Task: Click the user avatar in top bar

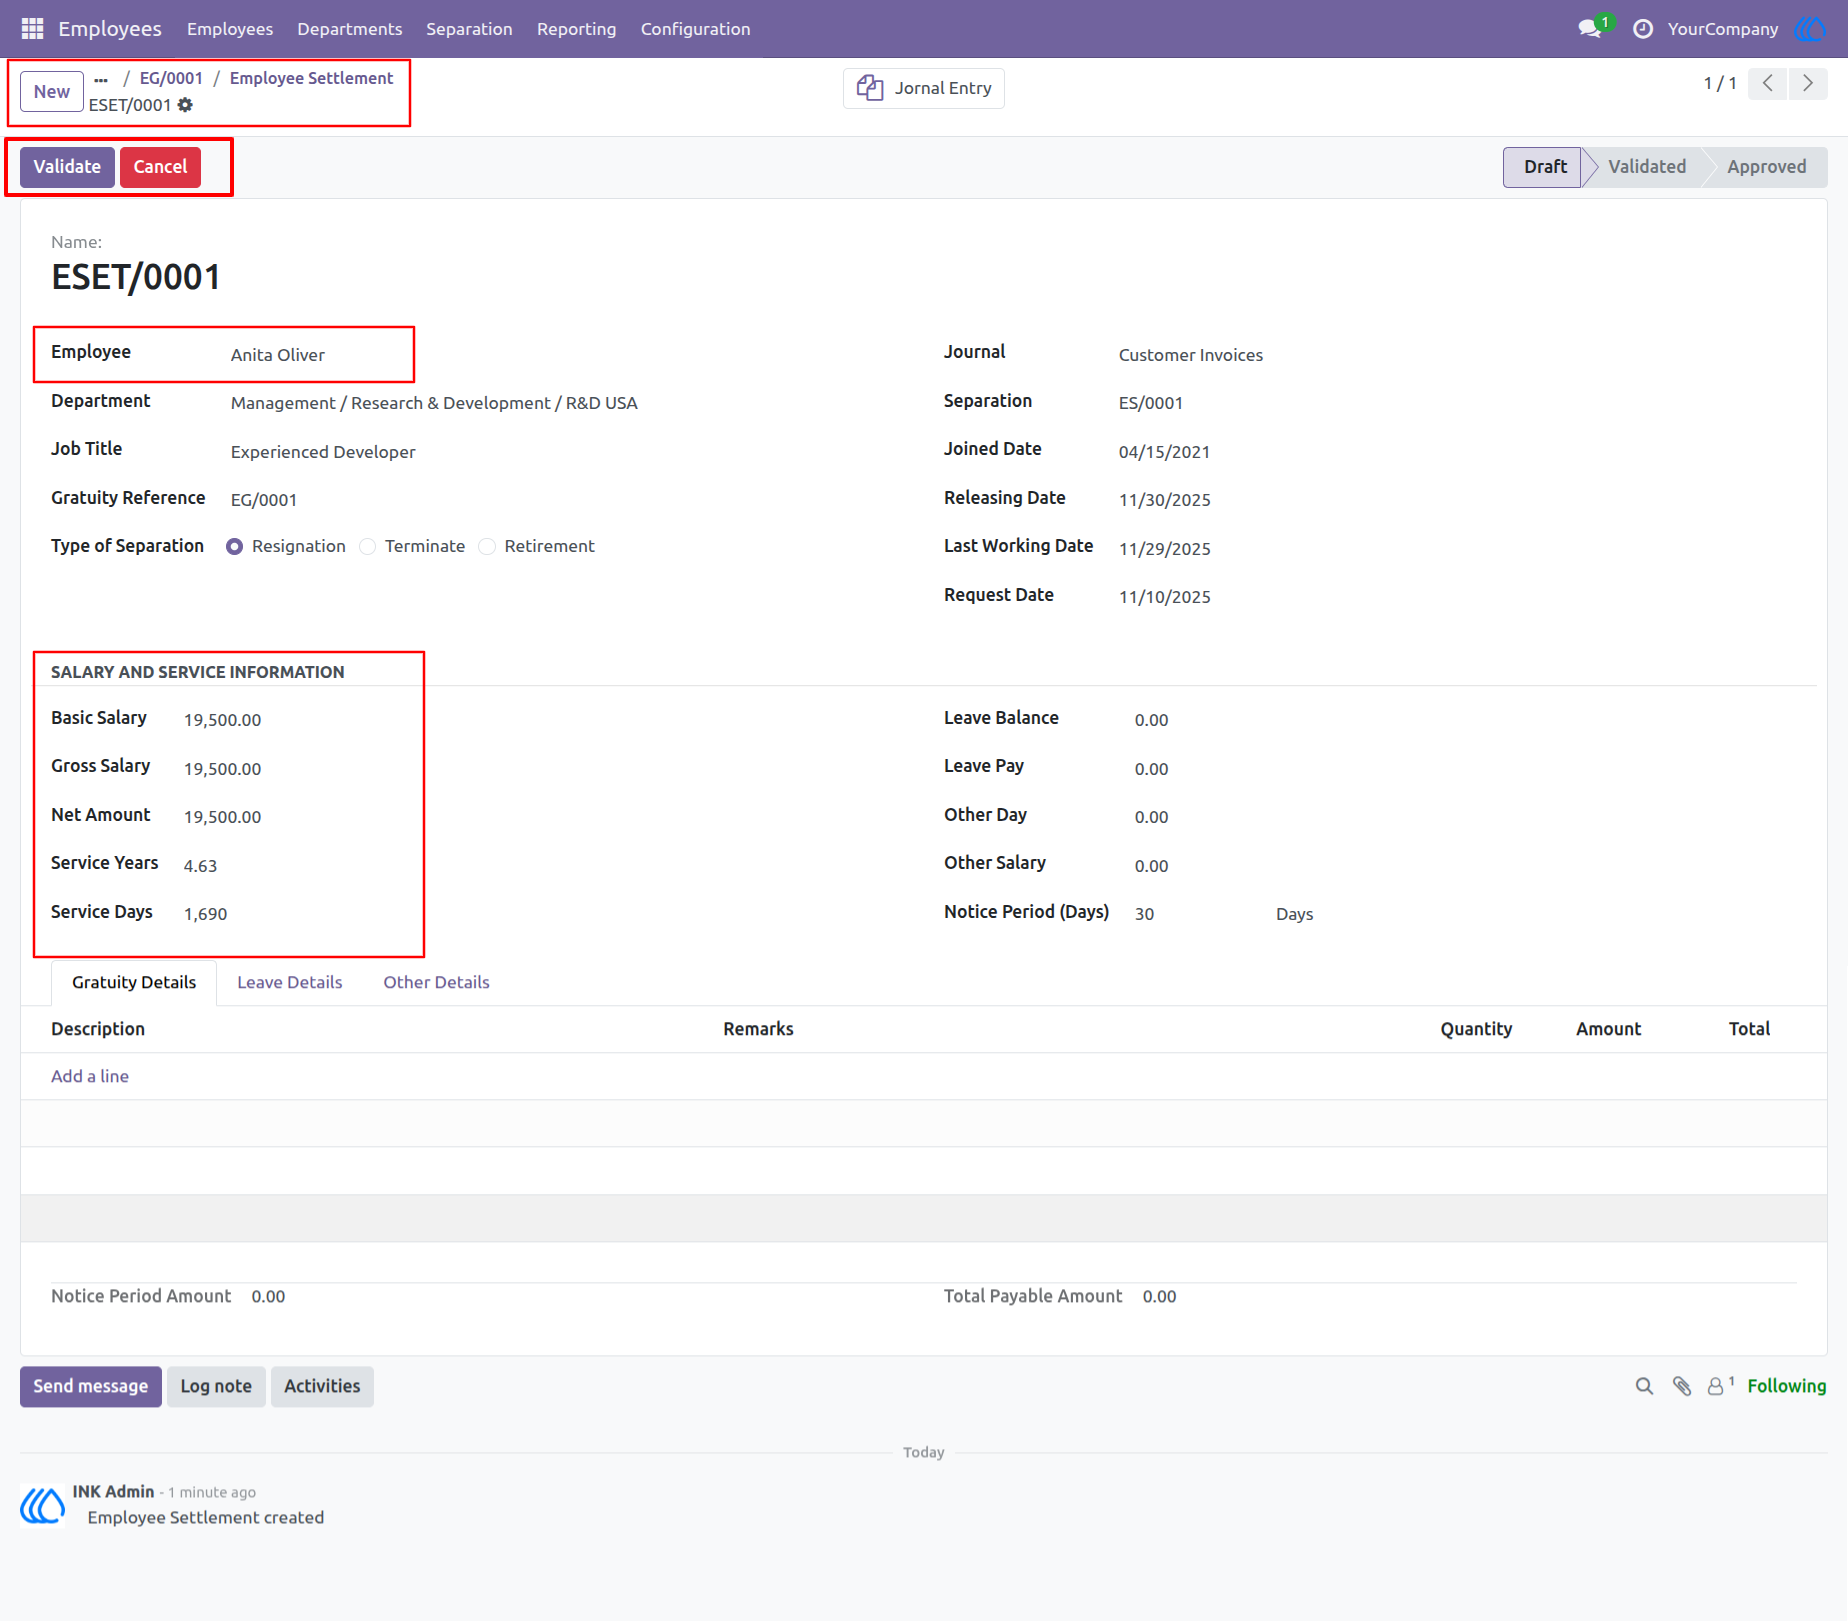Action: (x=1810, y=29)
